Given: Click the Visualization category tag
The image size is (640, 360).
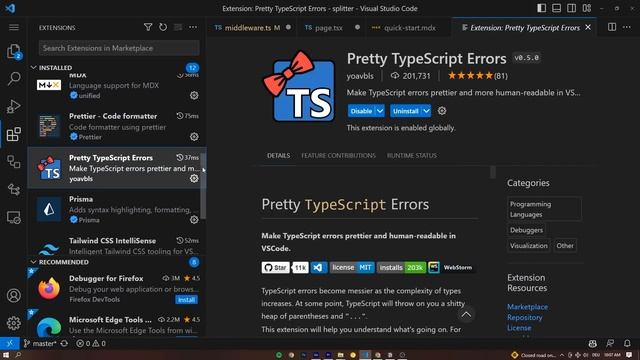Looking at the screenshot, I should [x=529, y=246].
